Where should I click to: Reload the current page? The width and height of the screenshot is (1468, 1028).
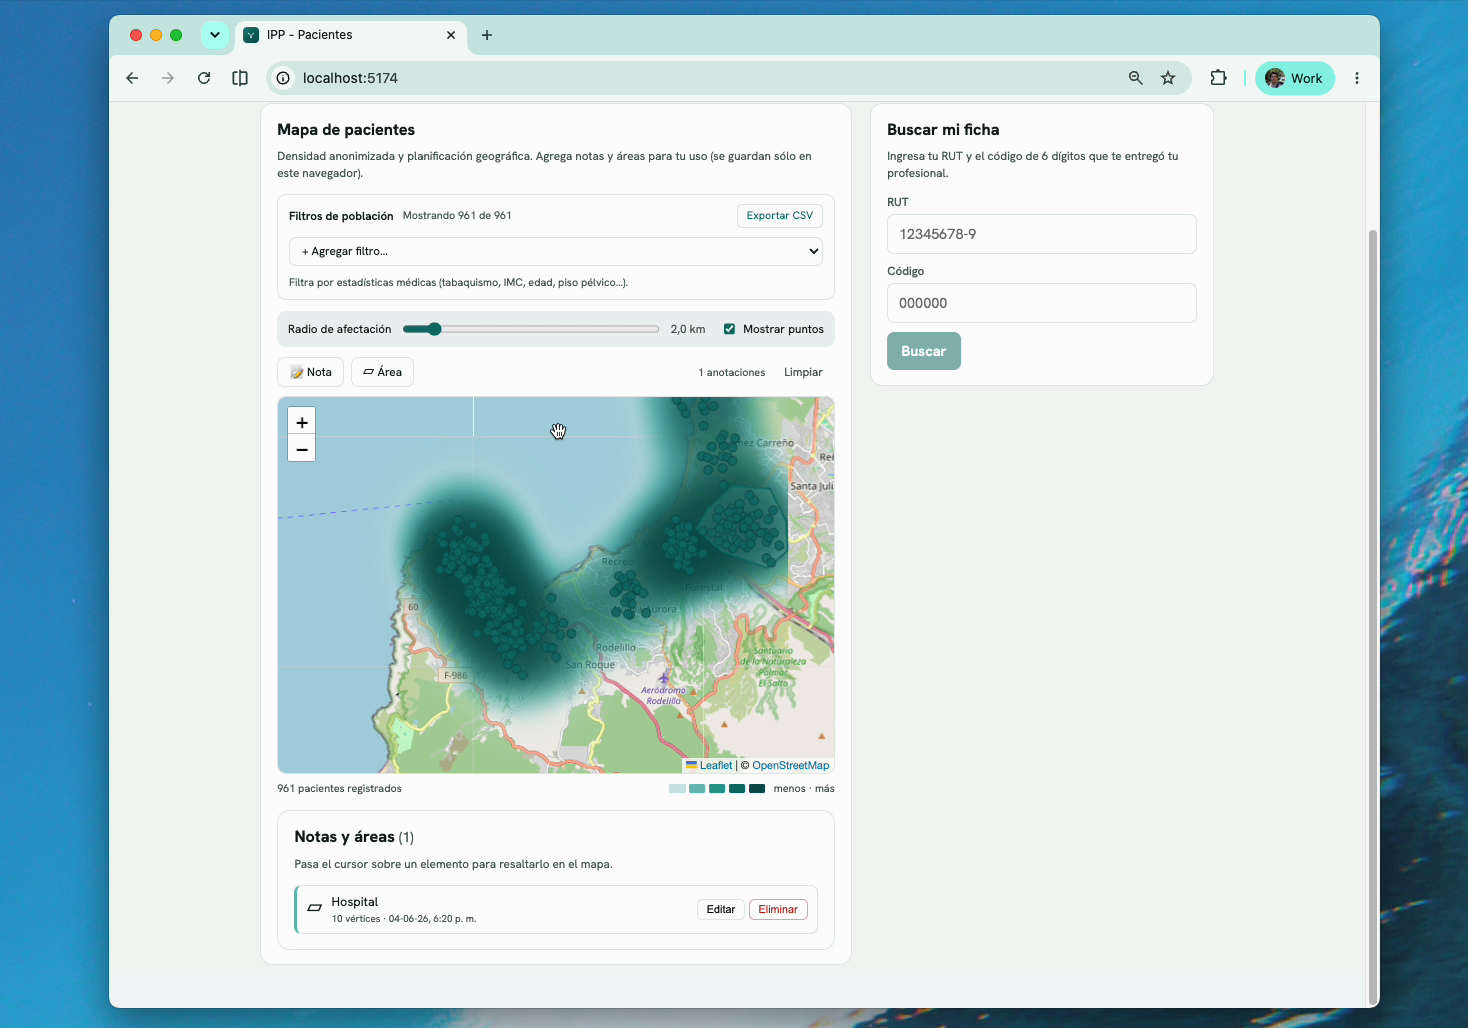(x=204, y=78)
